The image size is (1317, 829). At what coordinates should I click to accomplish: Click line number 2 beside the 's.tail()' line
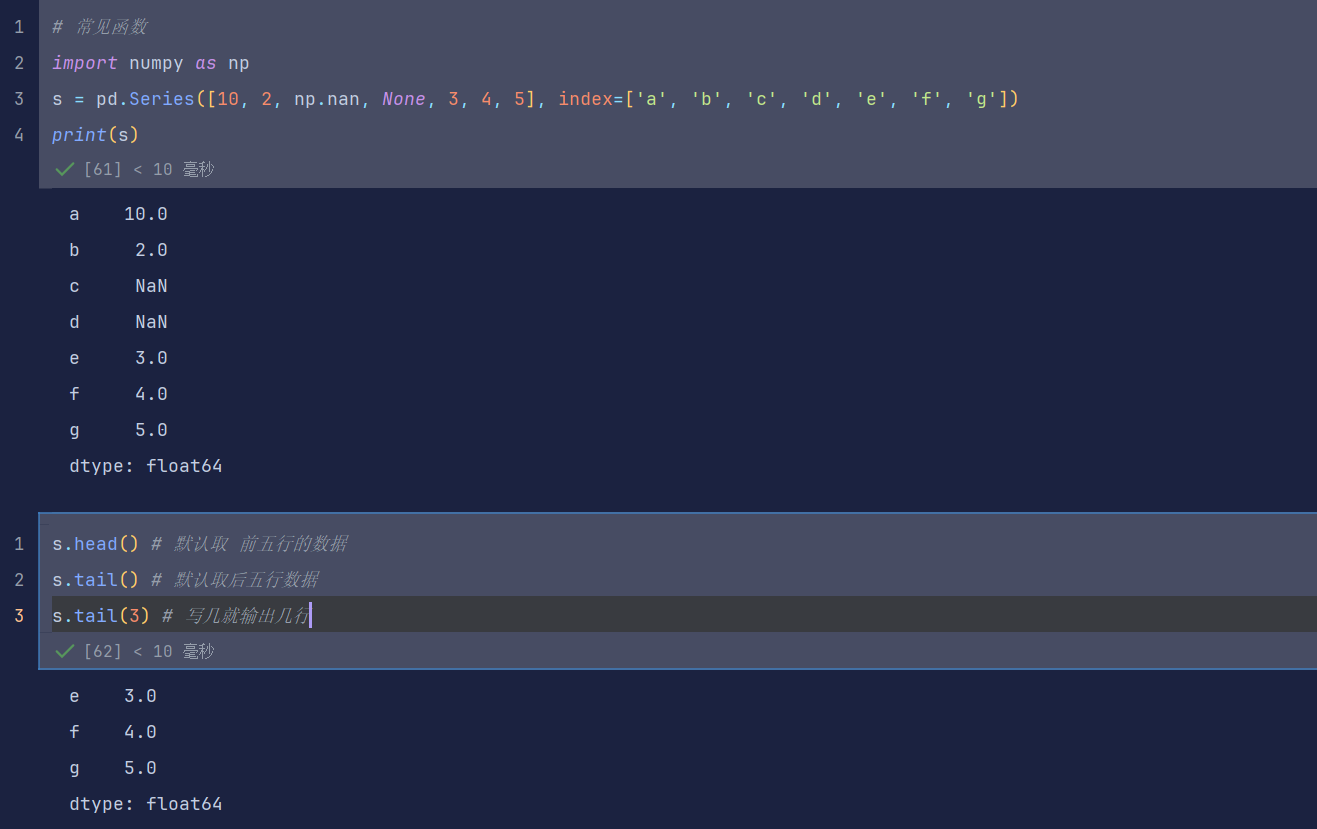pos(19,580)
